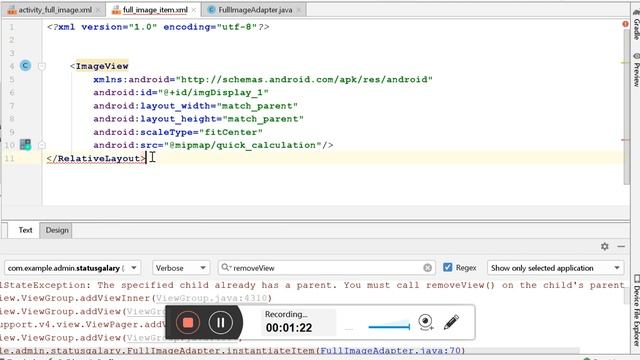The height and width of the screenshot is (360, 640).
Task: Click the red error indicator in editor corner
Action: pyautogui.click(x=625, y=24)
